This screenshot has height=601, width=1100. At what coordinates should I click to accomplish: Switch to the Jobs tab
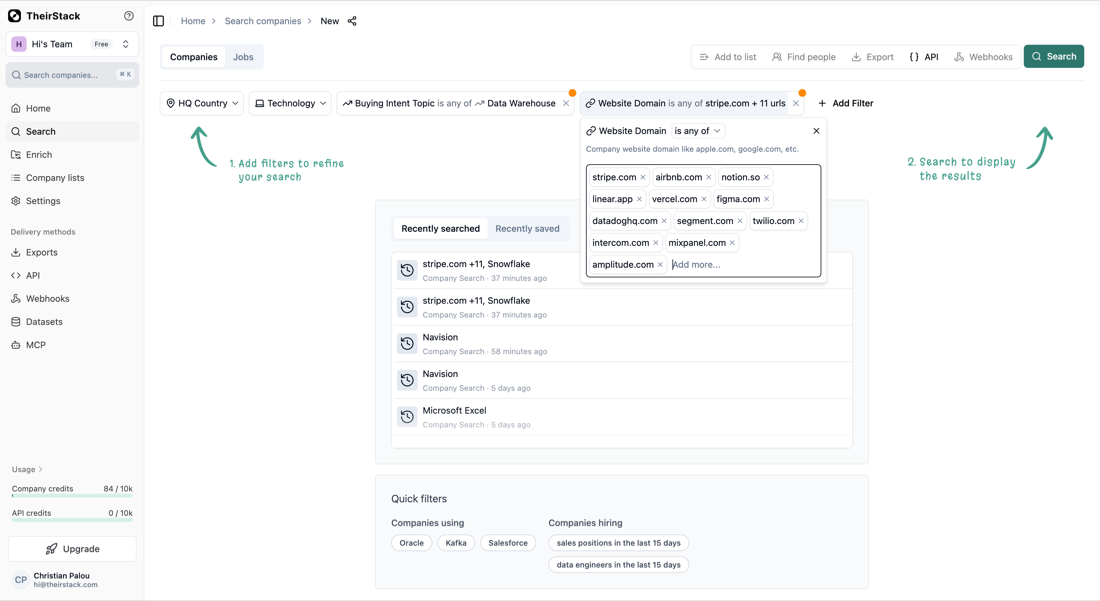(x=243, y=57)
